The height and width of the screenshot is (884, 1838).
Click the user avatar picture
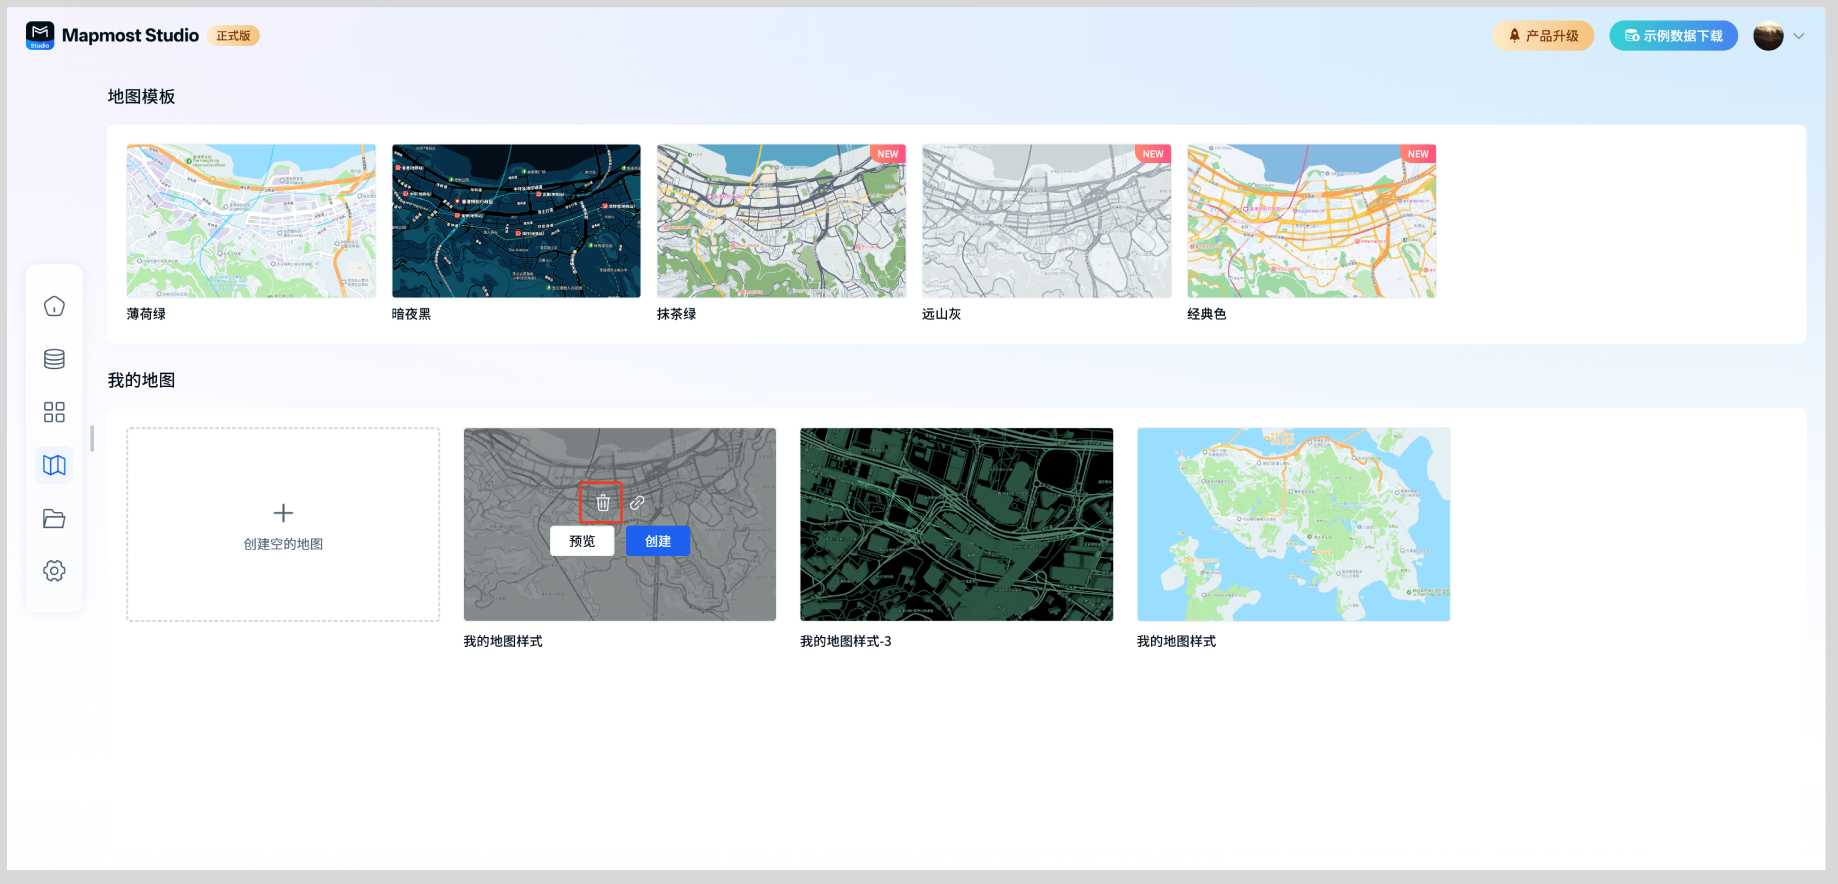pos(1768,36)
